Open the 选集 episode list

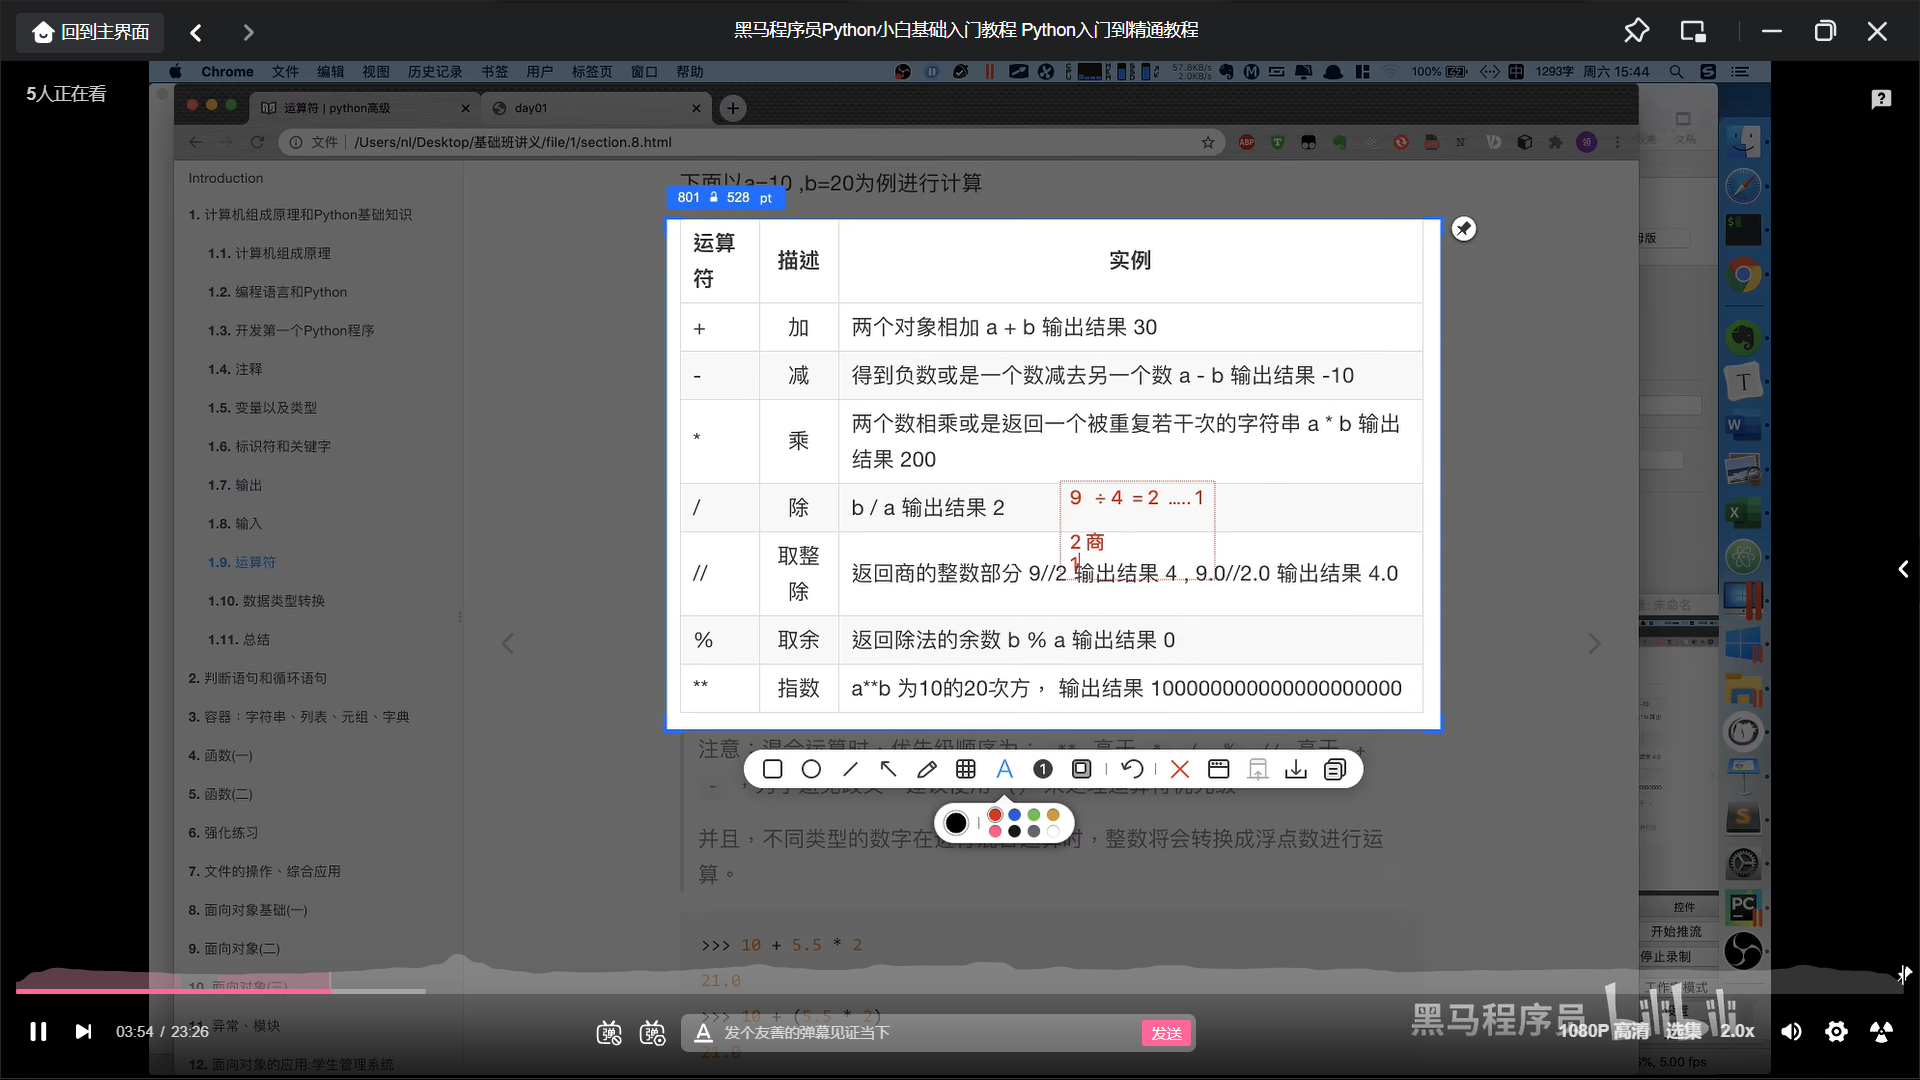coord(1683,1031)
